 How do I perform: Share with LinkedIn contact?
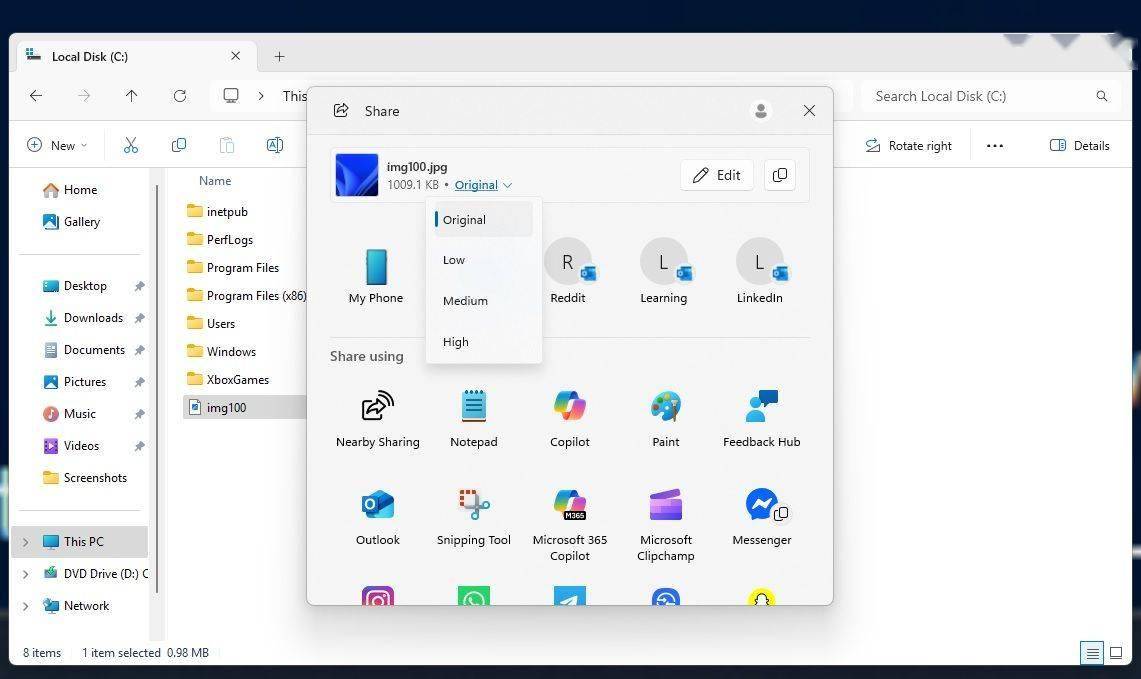tap(760, 271)
